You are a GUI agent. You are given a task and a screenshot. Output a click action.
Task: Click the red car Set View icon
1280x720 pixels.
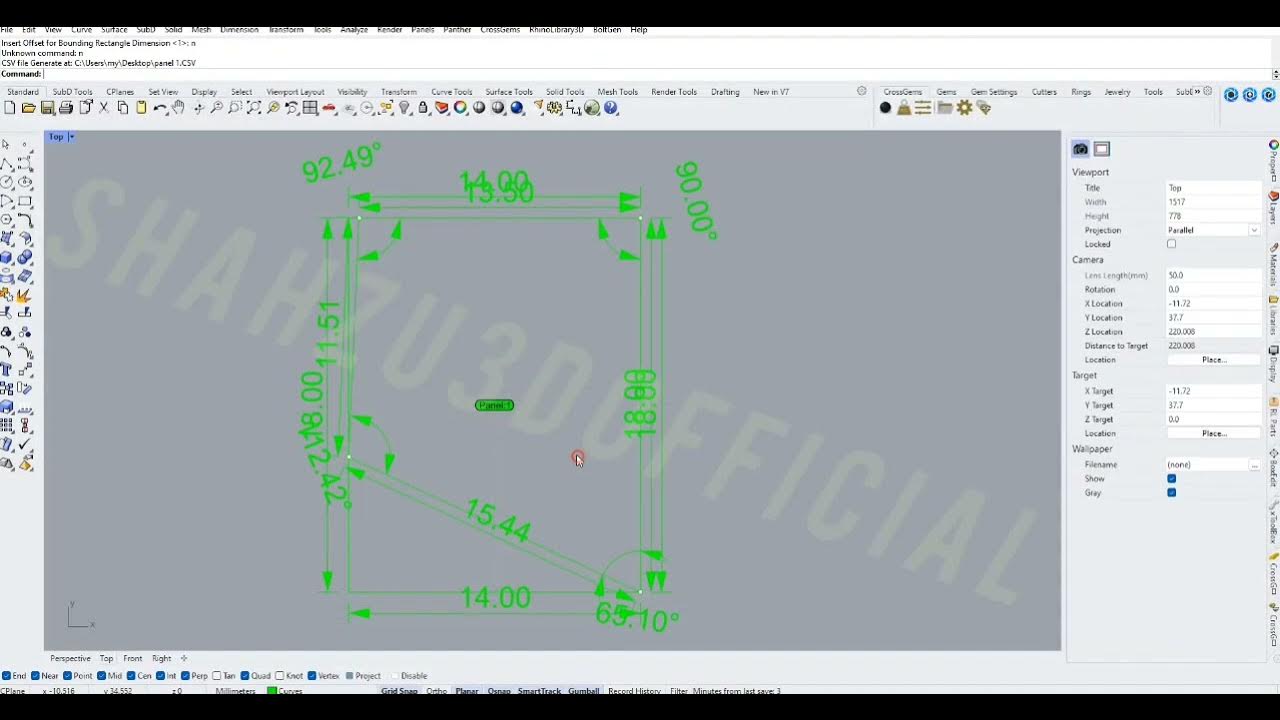(x=328, y=108)
